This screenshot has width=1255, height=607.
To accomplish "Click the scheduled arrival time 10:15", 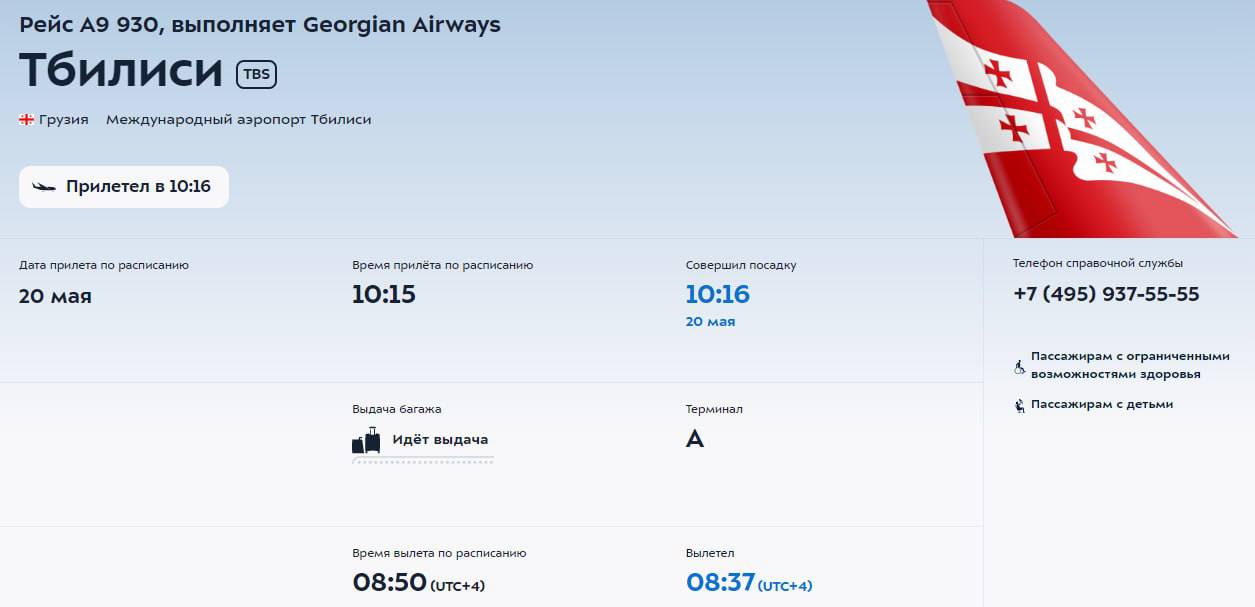I will (384, 294).
